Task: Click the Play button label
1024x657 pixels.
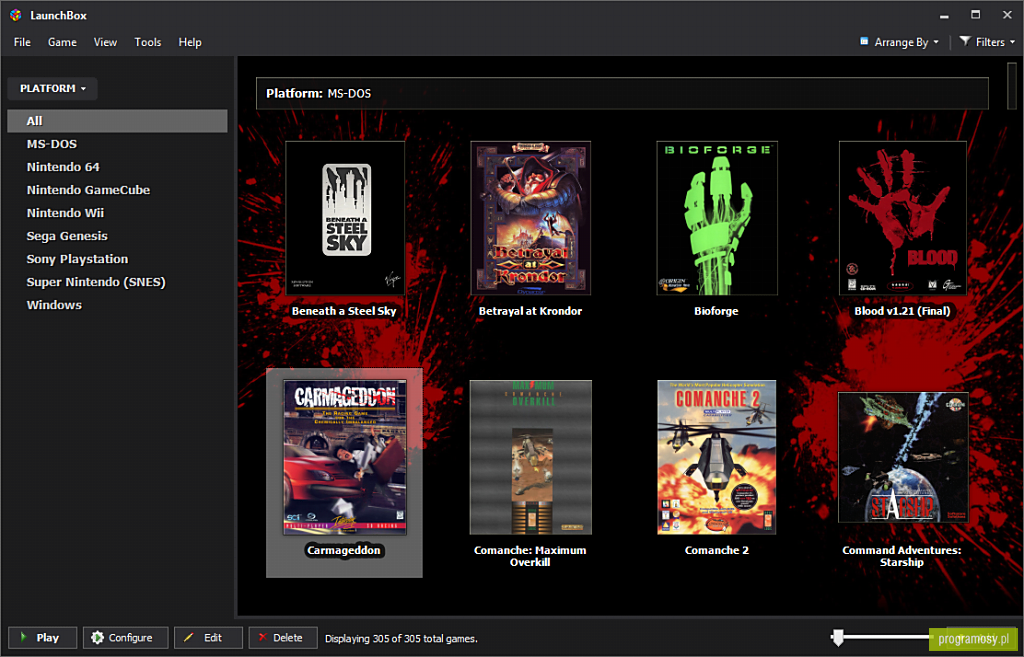Action: [x=48, y=637]
